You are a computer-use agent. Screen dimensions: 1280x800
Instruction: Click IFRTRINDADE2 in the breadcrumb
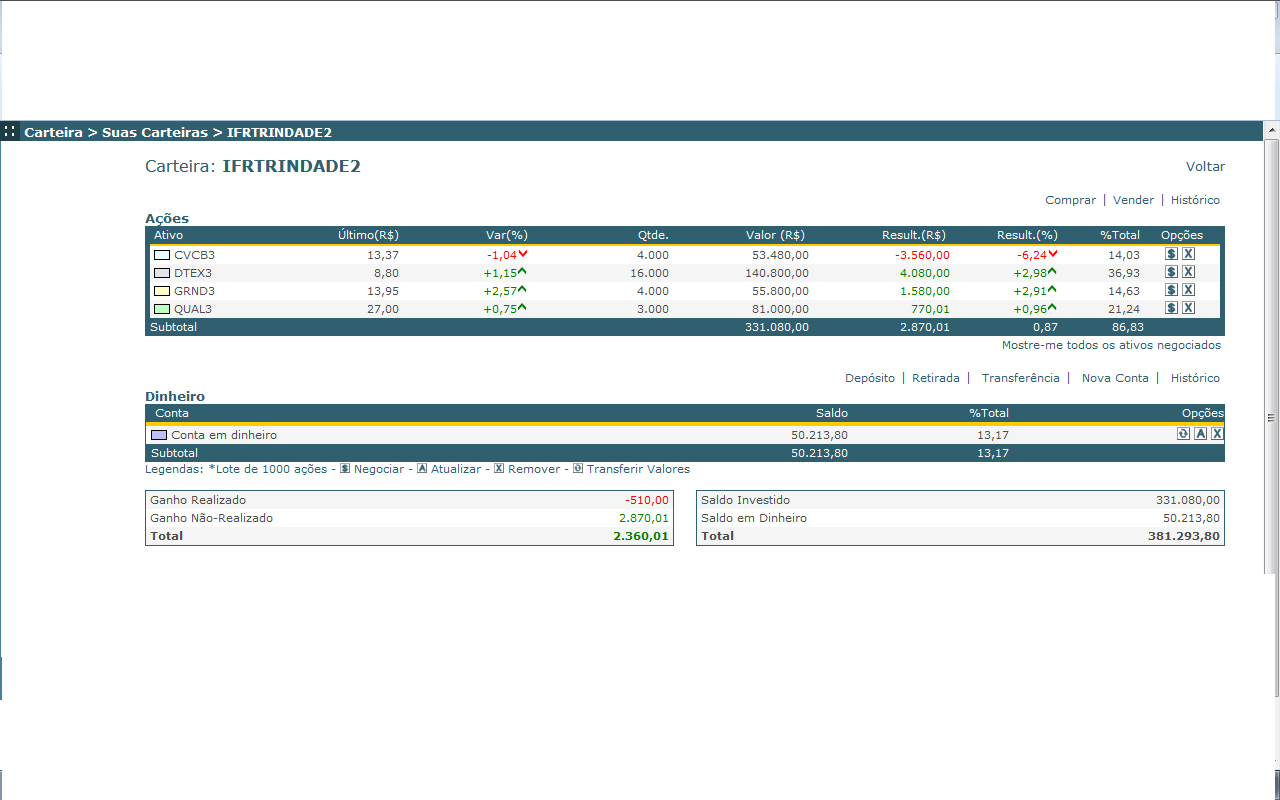[279, 132]
